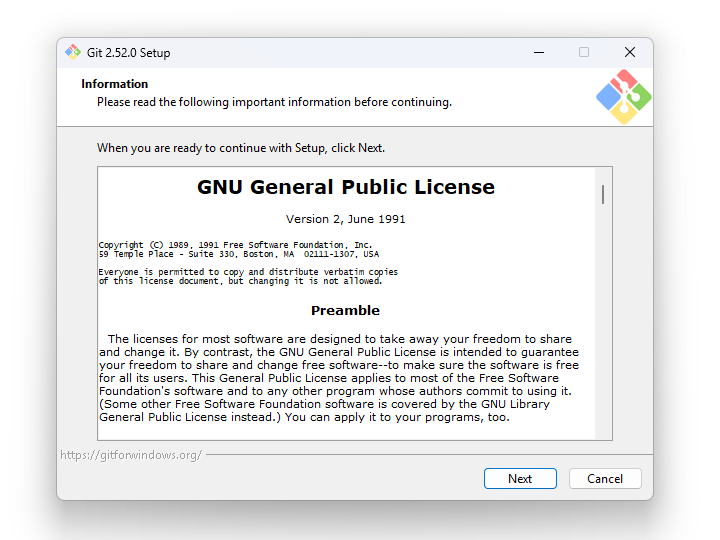Click the 'Information' header title

click(x=114, y=84)
